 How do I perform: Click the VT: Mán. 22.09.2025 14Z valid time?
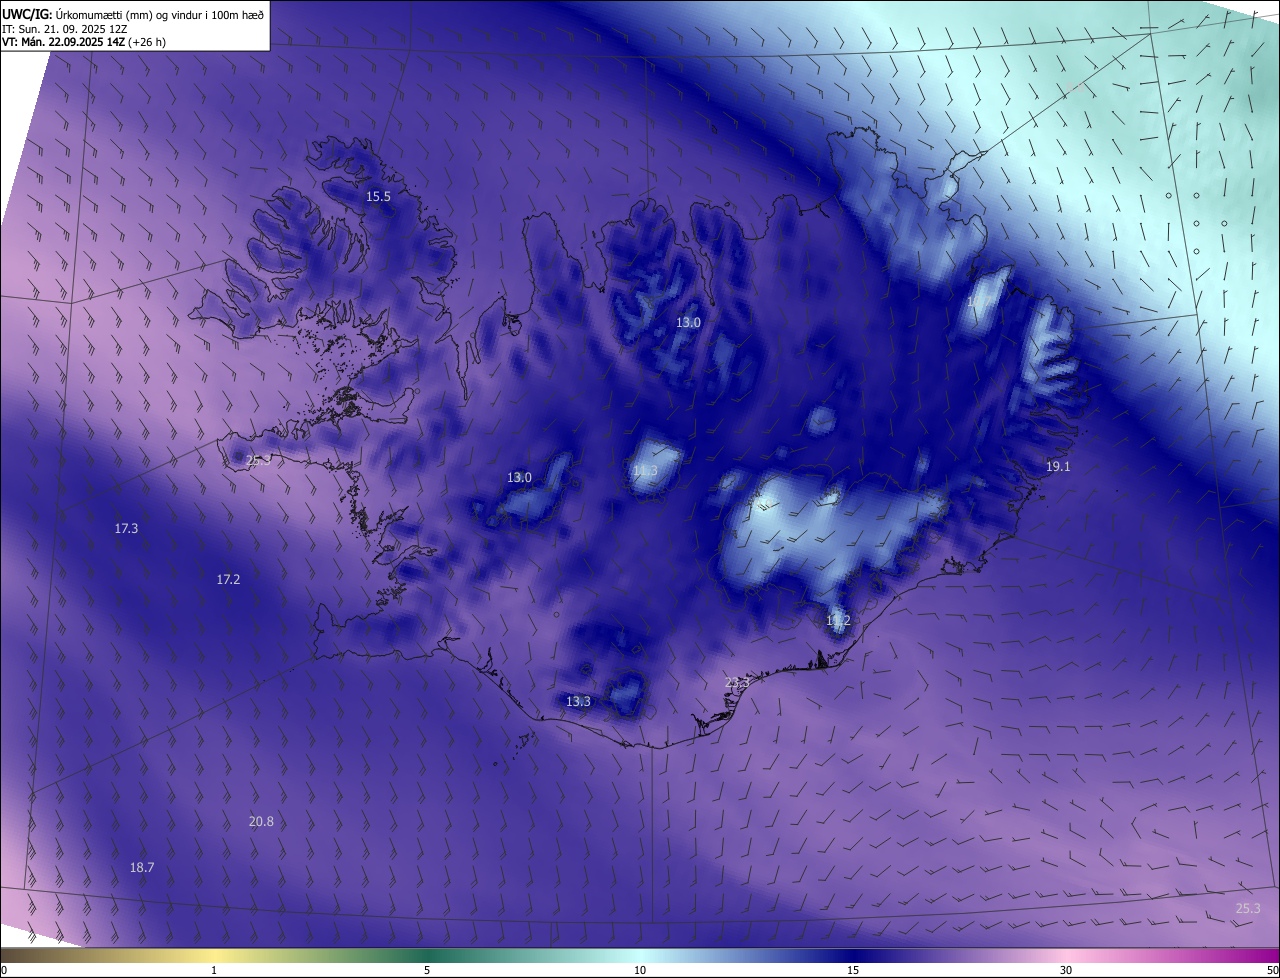click(63, 43)
